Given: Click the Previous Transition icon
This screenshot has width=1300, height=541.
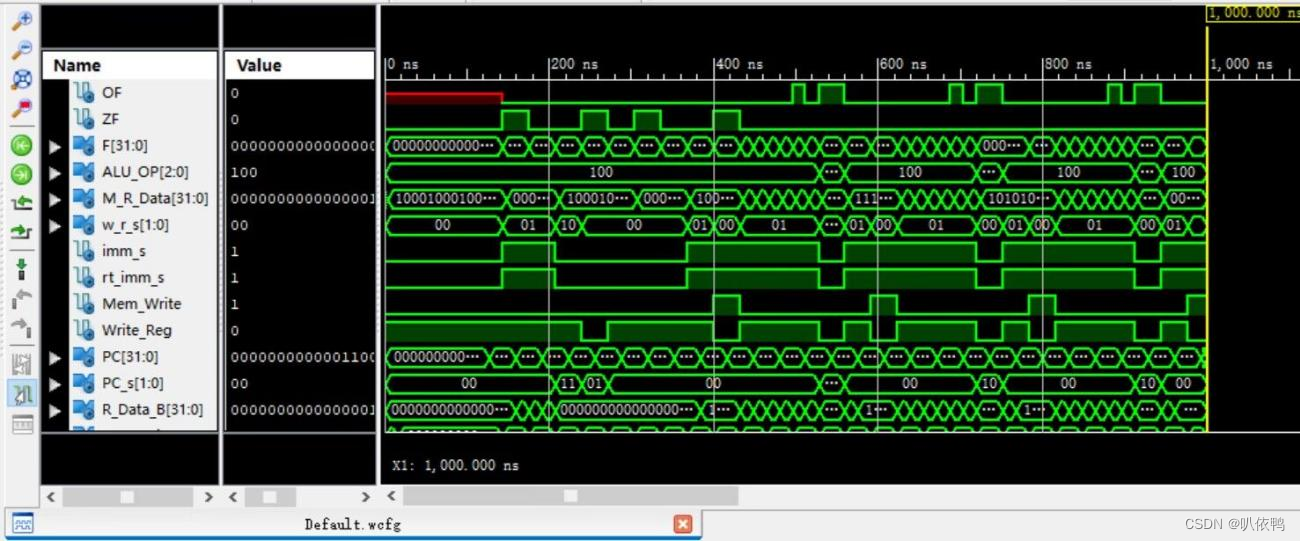Looking at the screenshot, I should (21, 204).
